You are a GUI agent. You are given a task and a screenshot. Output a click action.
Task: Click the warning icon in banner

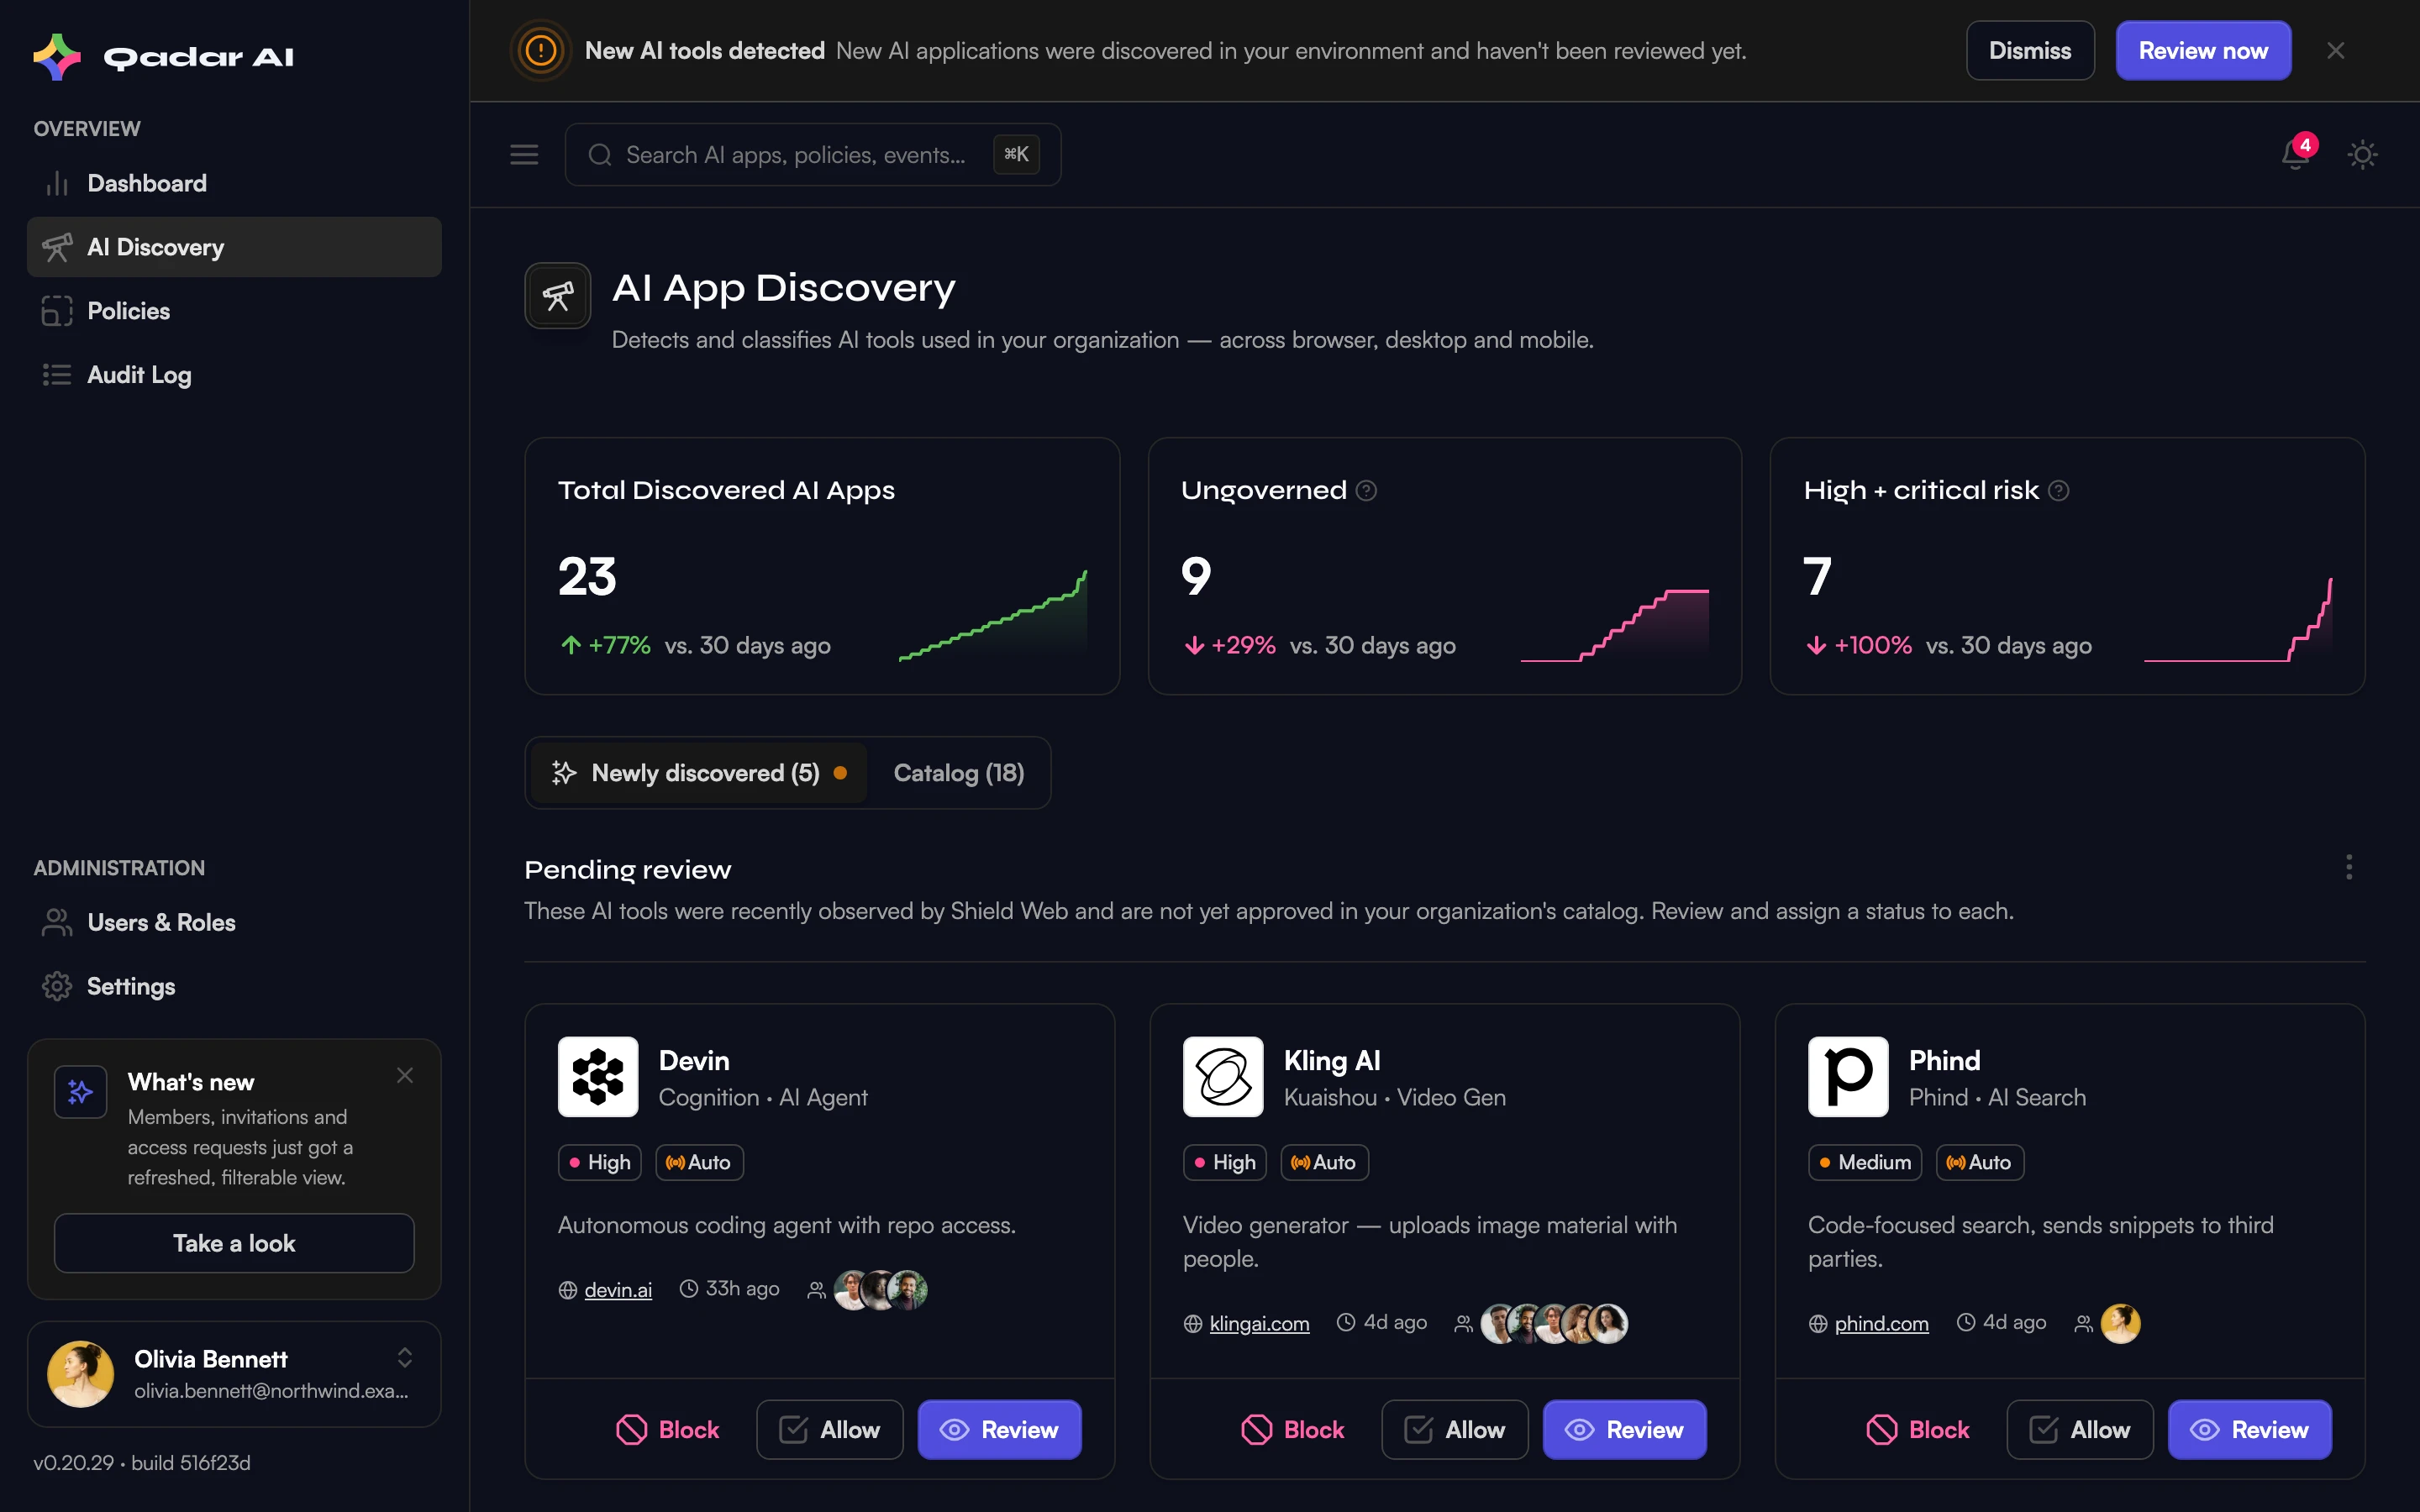[x=541, y=51]
